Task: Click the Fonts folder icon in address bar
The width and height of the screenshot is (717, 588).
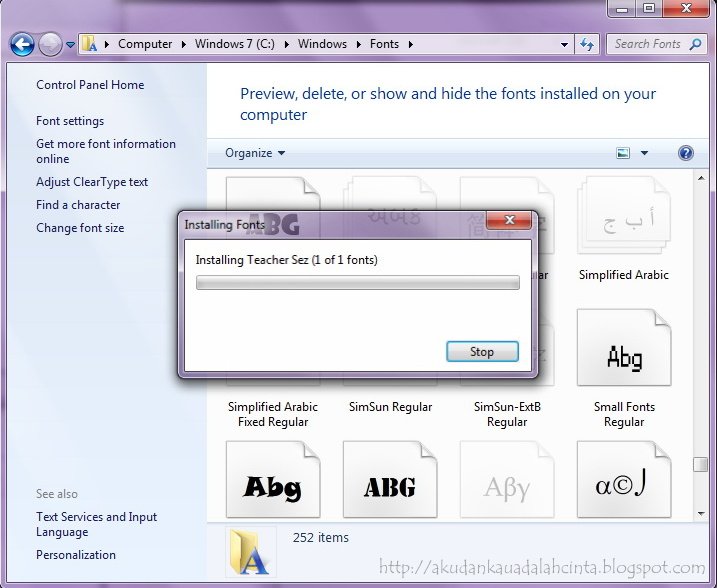Action: pyautogui.click(x=90, y=44)
